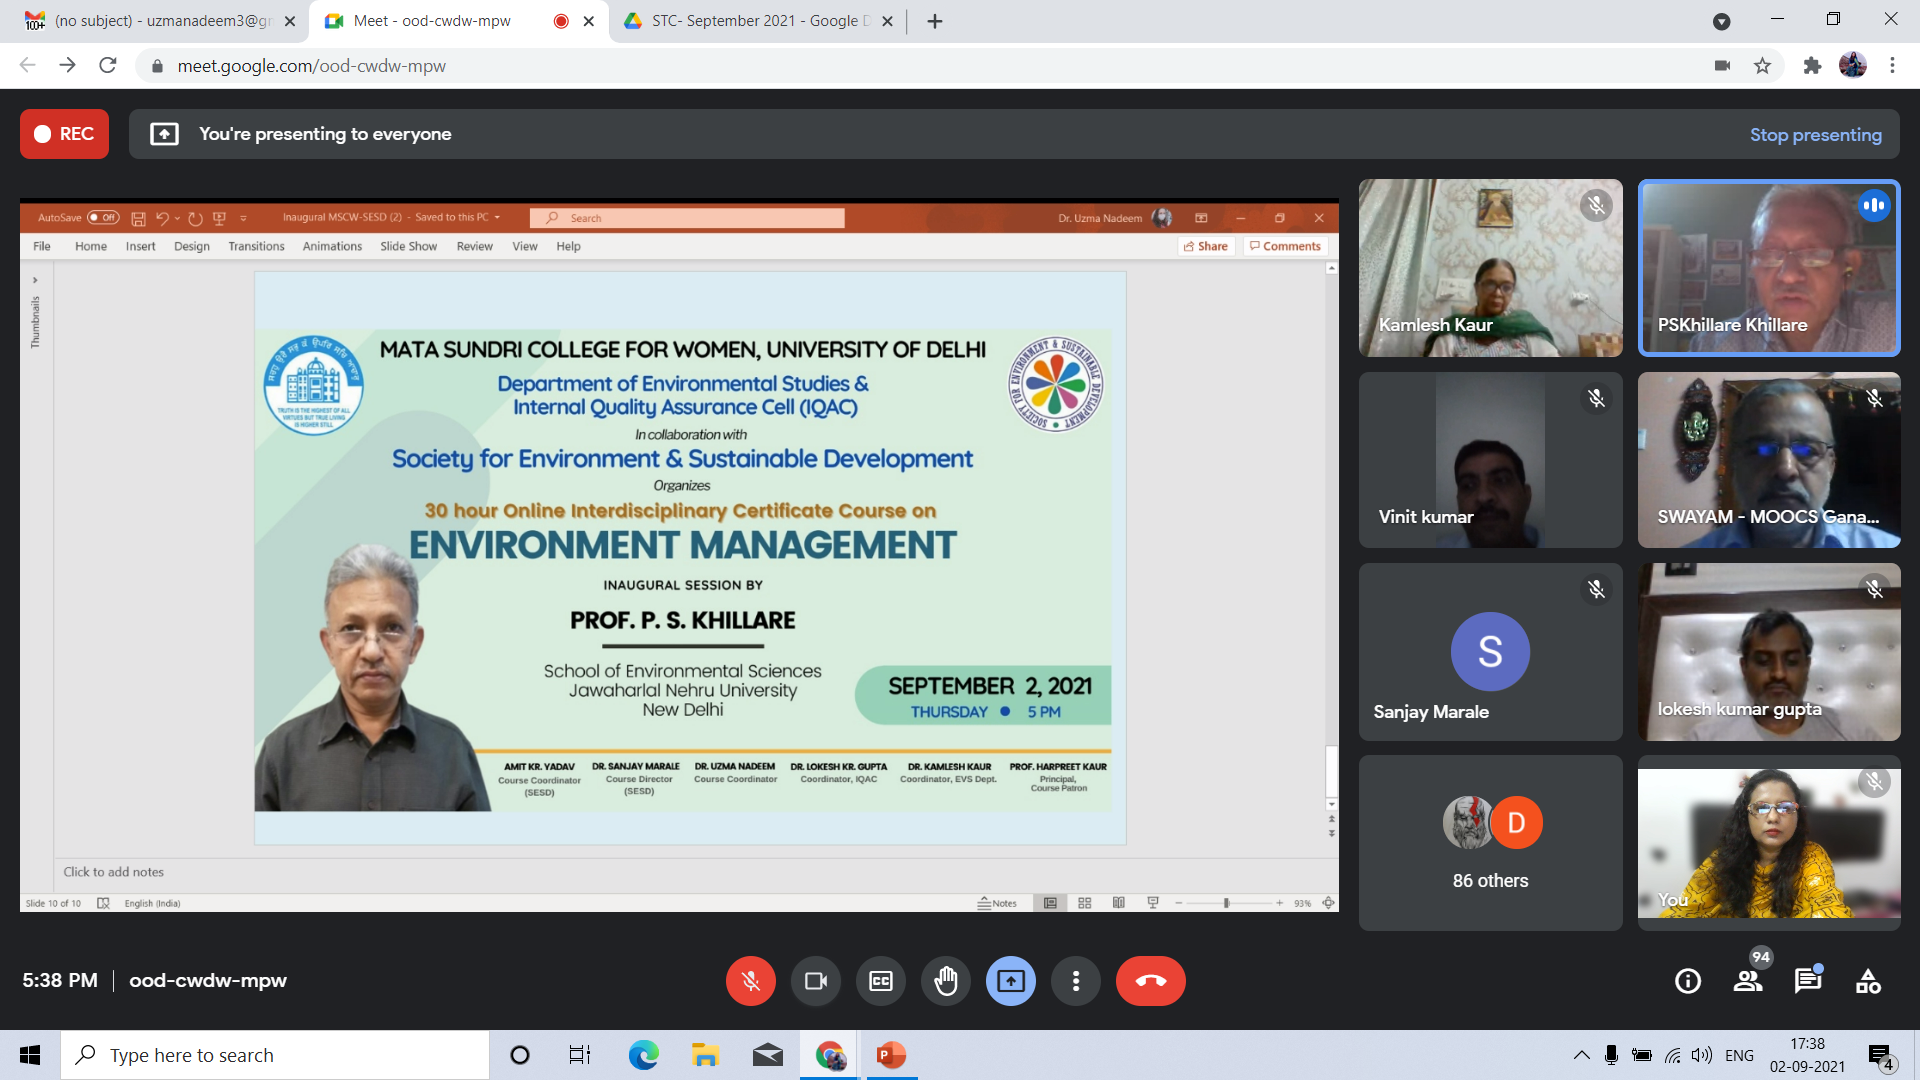Open captions with the CC icon
The width and height of the screenshot is (1920, 1080).
(880, 981)
